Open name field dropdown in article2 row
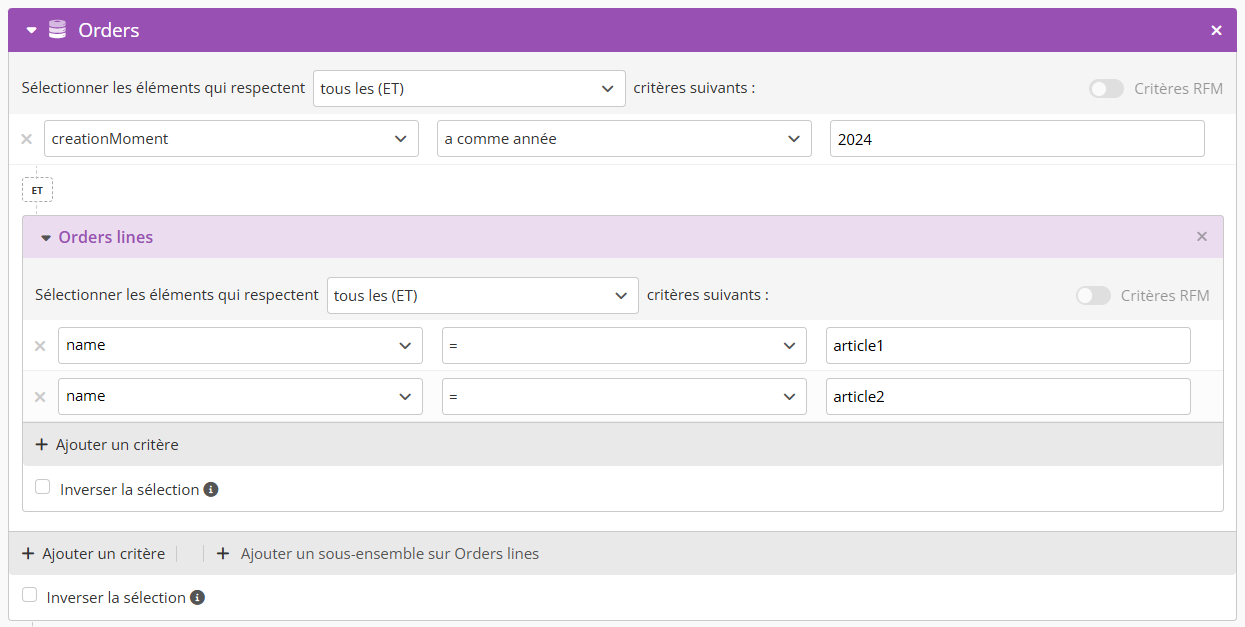This screenshot has height=627, width=1245. 240,396
